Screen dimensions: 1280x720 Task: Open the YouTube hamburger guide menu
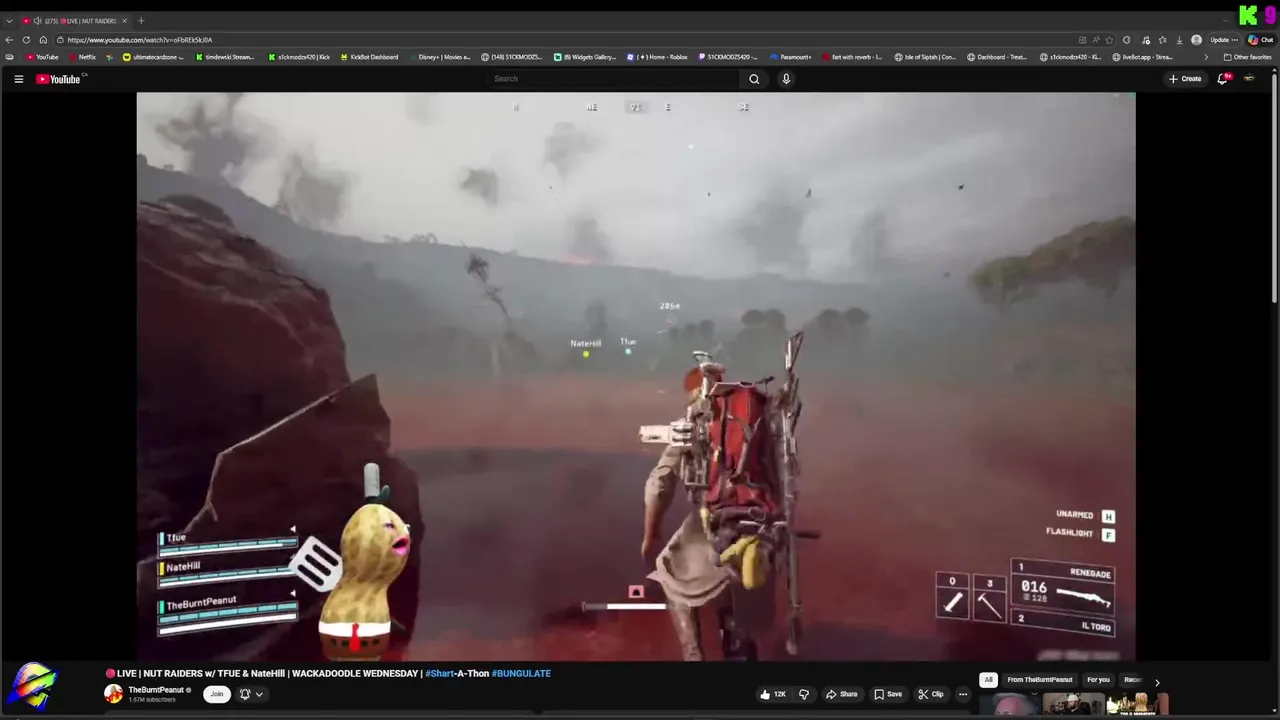pos(18,79)
